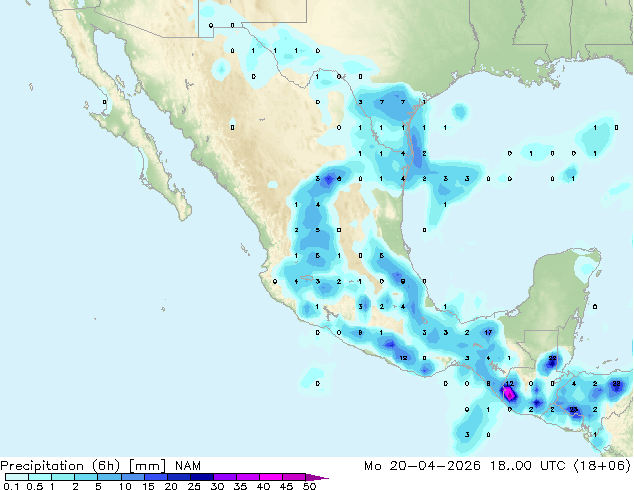The height and width of the screenshot is (490, 634).
Task: Click the 1–2 mm legend color swatch
Action: point(63,477)
